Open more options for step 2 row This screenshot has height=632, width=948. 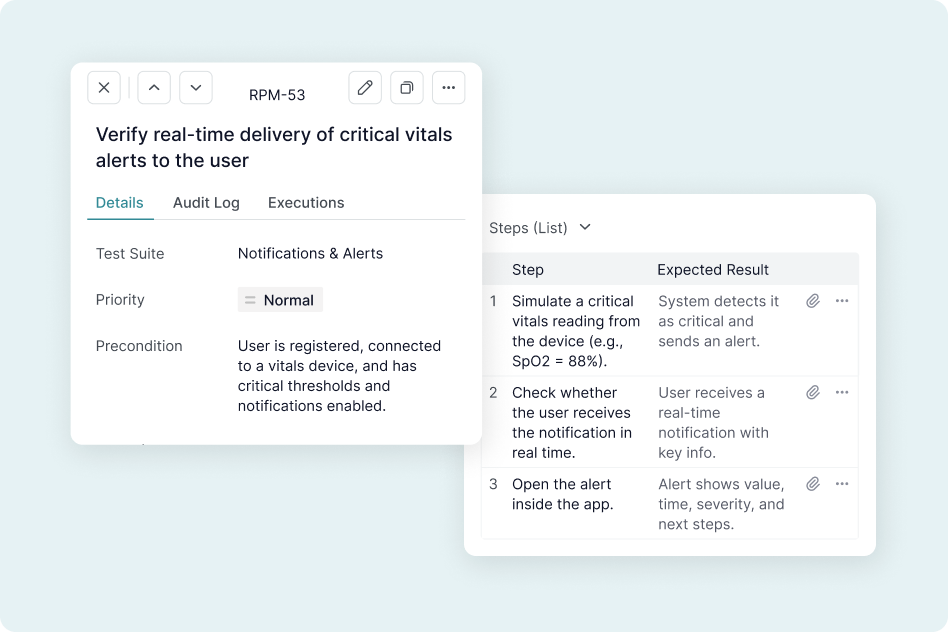tap(842, 392)
